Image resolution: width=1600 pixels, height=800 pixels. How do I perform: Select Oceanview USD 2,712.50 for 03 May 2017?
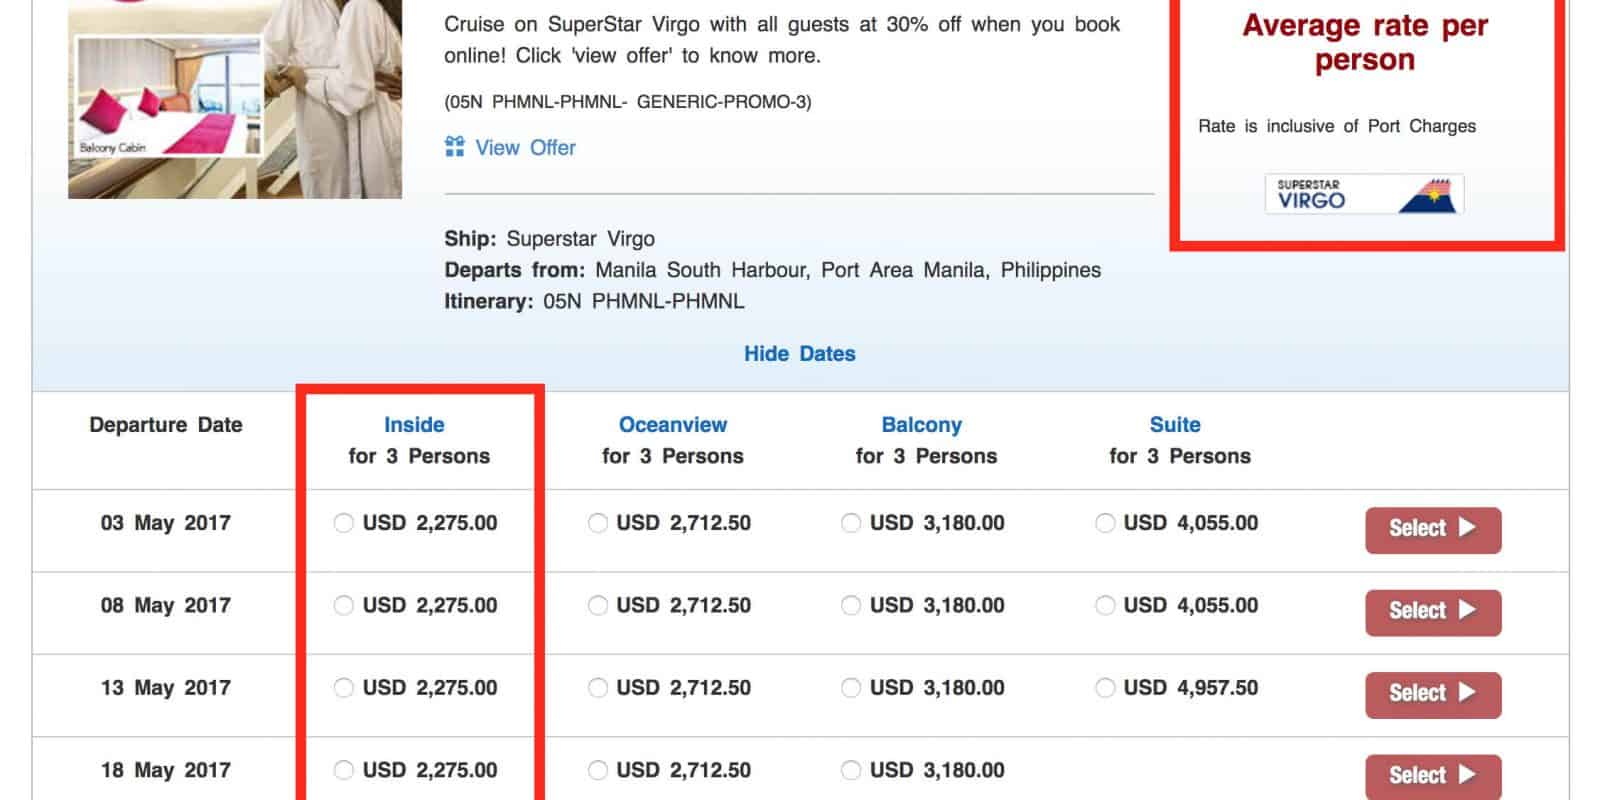(x=598, y=523)
